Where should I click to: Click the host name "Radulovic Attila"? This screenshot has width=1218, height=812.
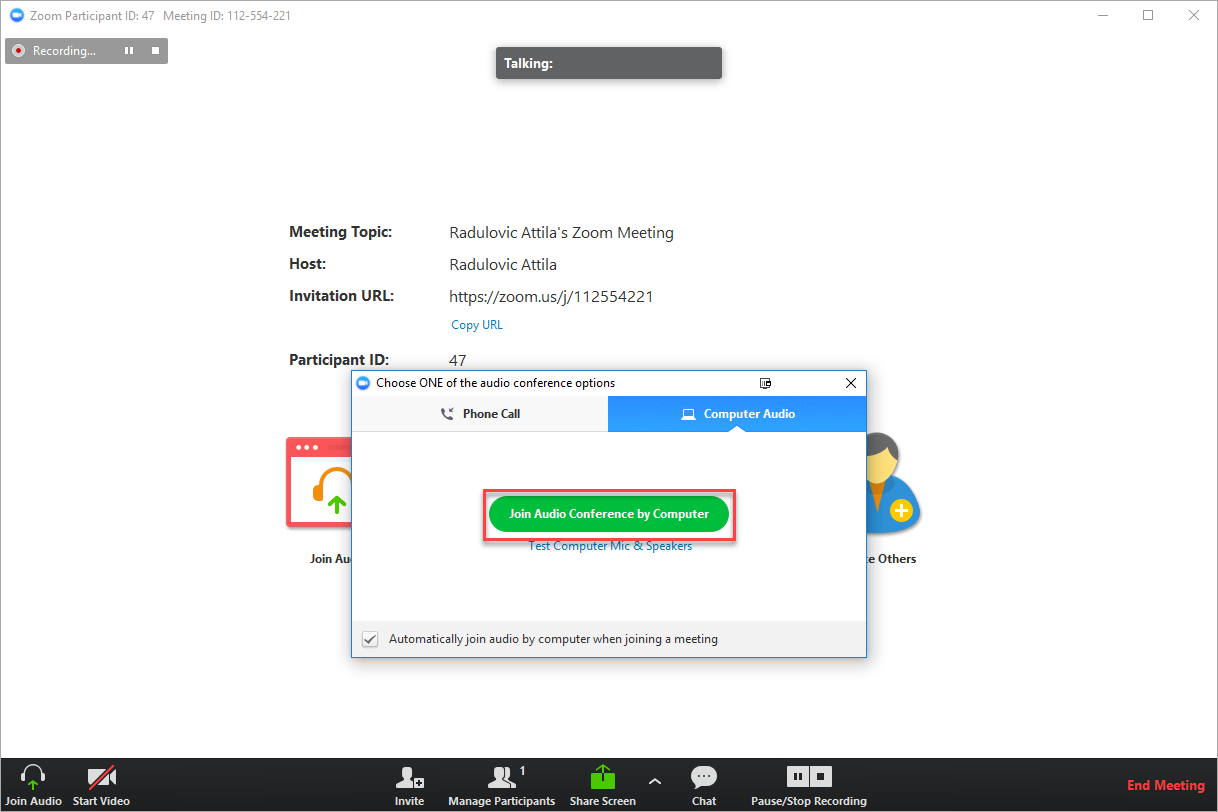coord(503,265)
